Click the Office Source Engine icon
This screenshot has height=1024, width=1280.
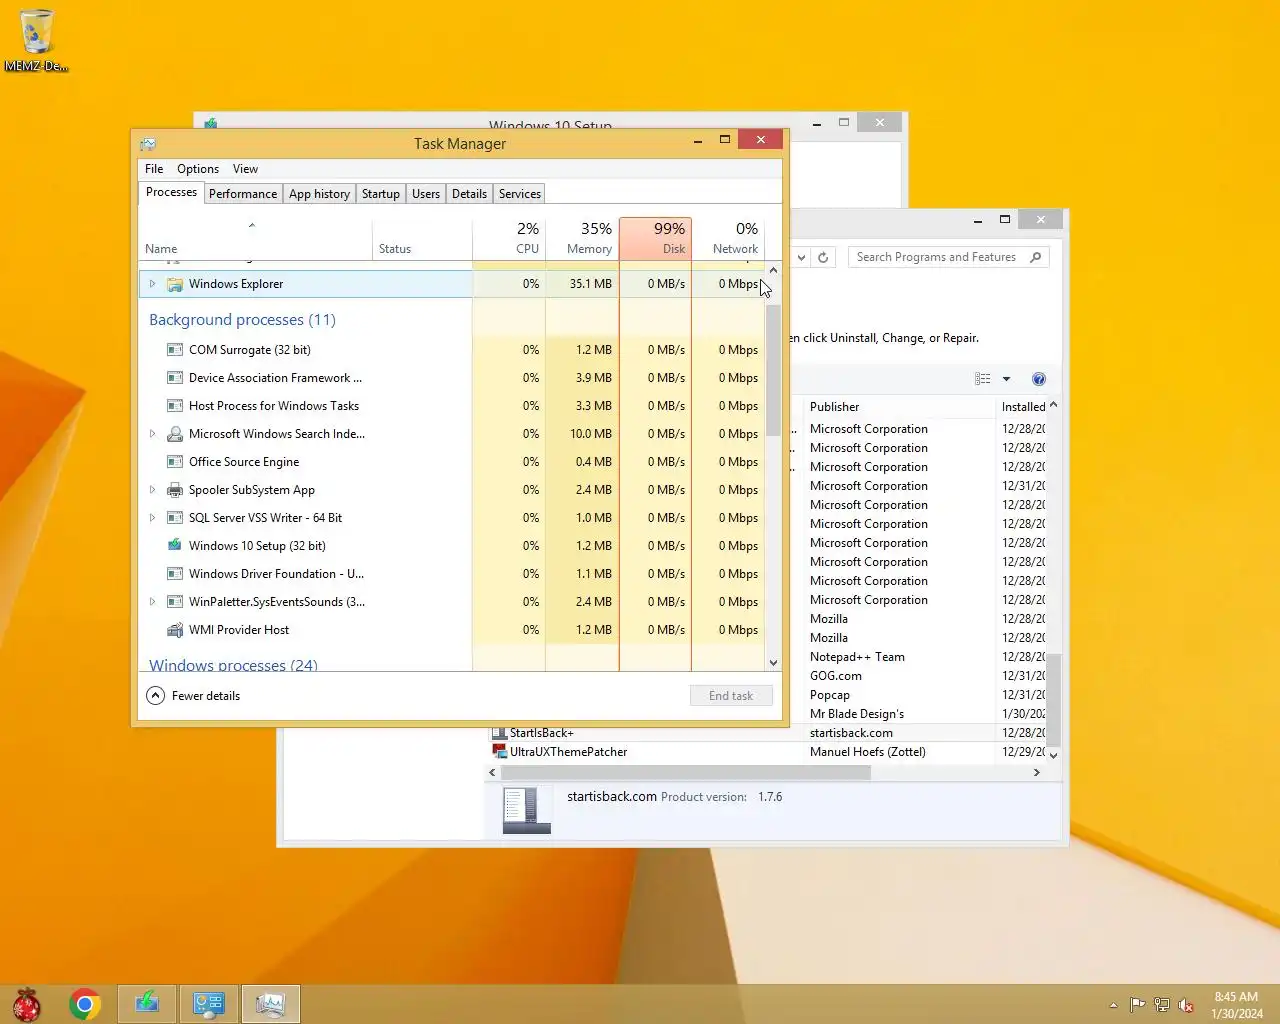click(x=175, y=462)
